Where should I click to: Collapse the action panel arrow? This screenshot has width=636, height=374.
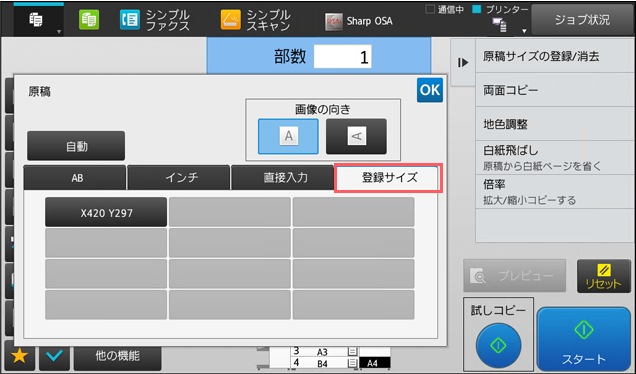tap(463, 62)
